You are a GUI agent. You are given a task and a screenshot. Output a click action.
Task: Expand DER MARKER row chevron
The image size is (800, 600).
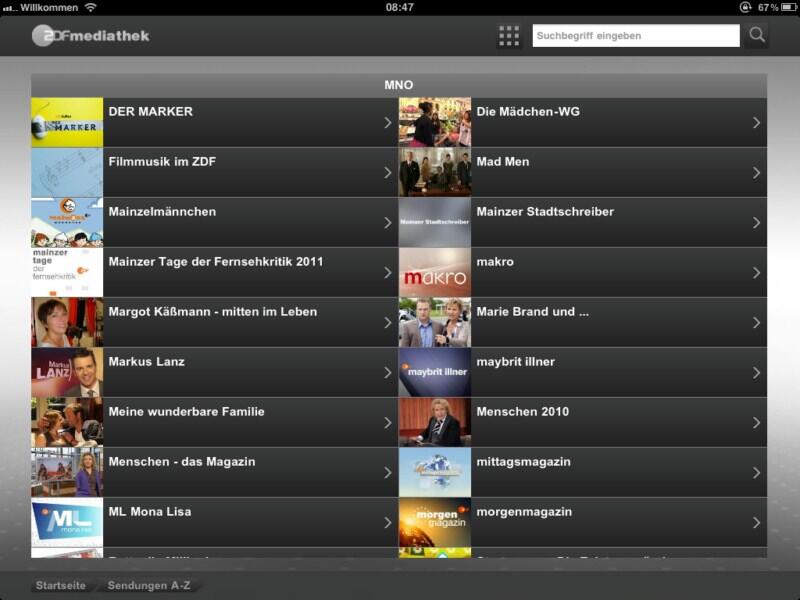pos(388,122)
